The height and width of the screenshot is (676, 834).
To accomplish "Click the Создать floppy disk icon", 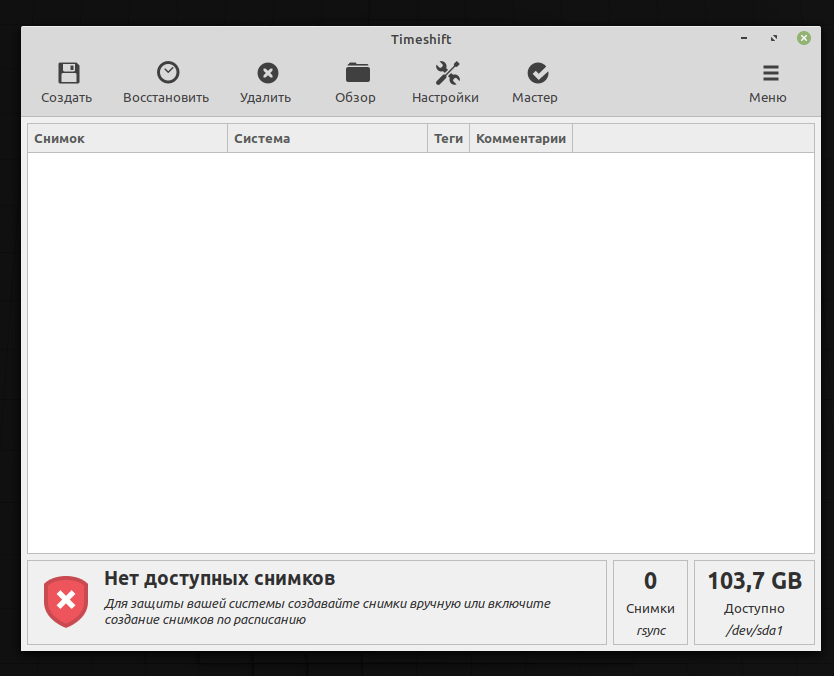I will tap(69, 73).
